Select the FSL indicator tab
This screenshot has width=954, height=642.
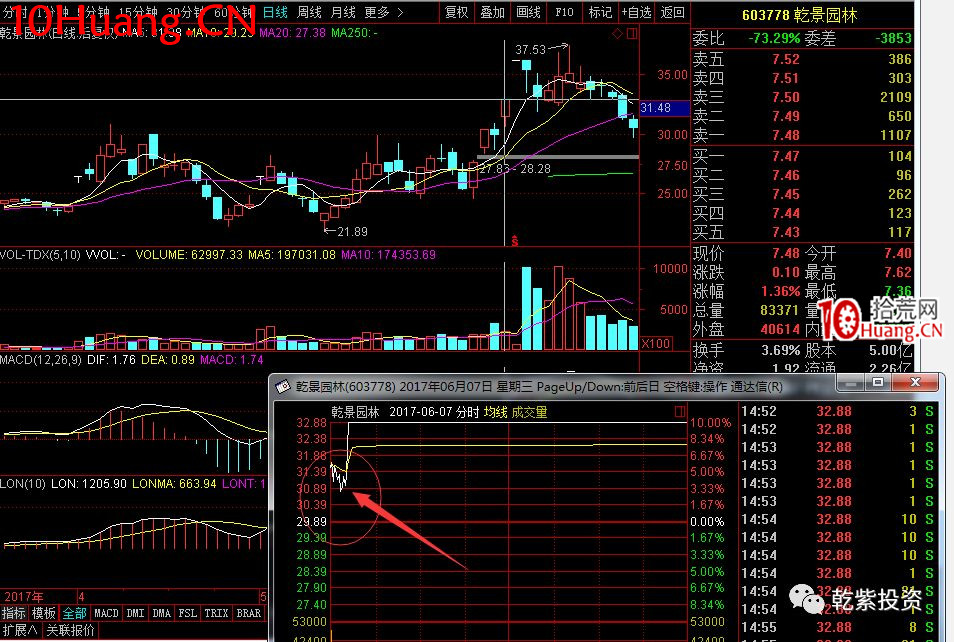pos(188,613)
